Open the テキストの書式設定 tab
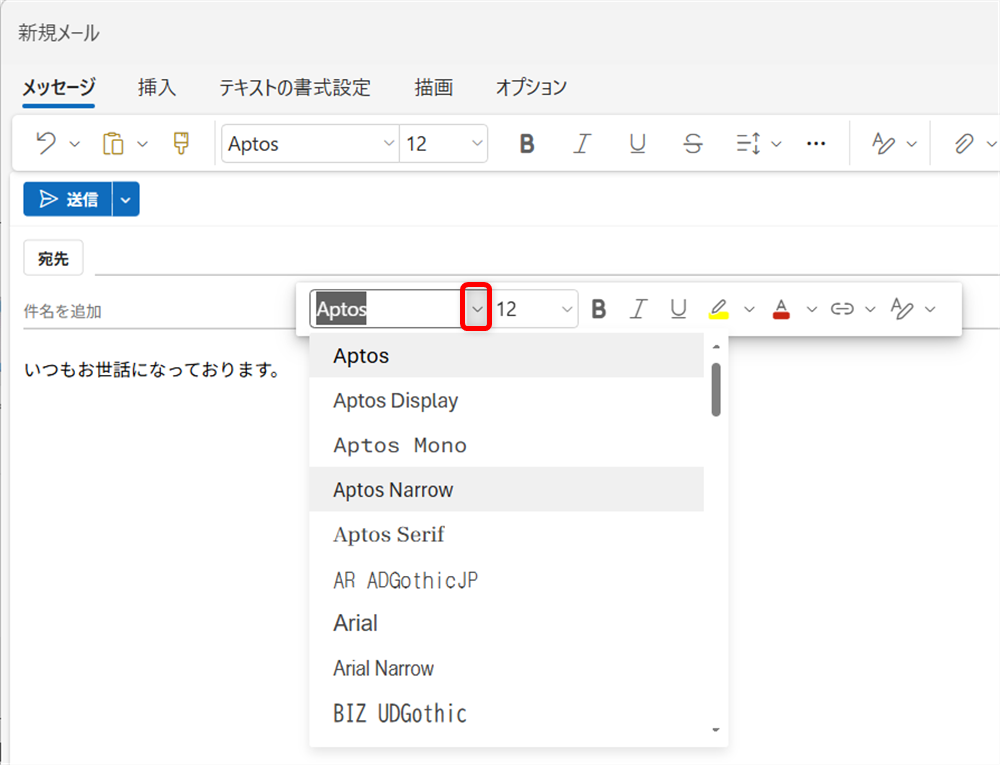 [295, 88]
